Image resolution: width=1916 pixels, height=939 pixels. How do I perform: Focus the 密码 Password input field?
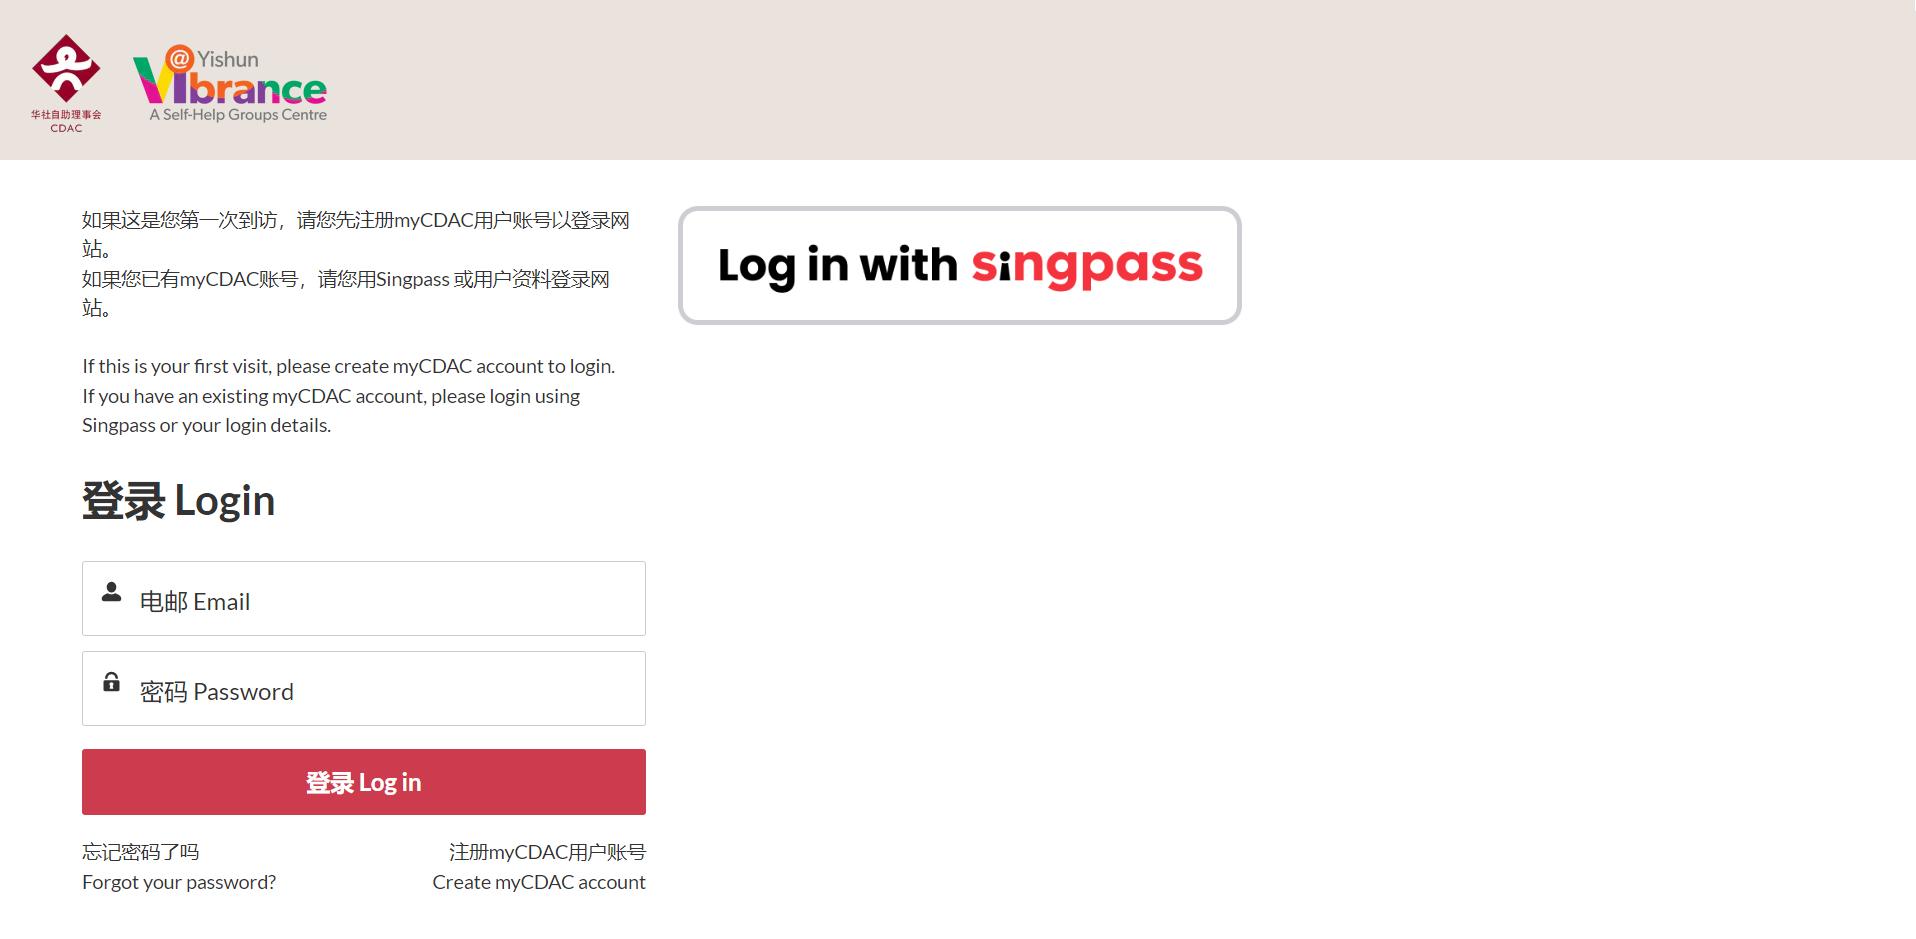coord(364,689)
